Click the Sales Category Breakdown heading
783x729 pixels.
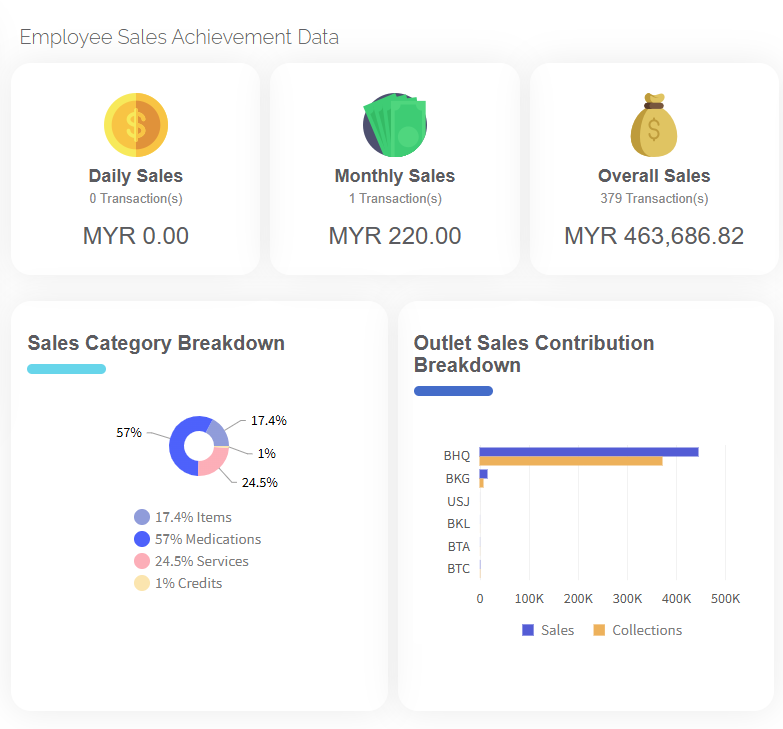click(x=156, y=343)
